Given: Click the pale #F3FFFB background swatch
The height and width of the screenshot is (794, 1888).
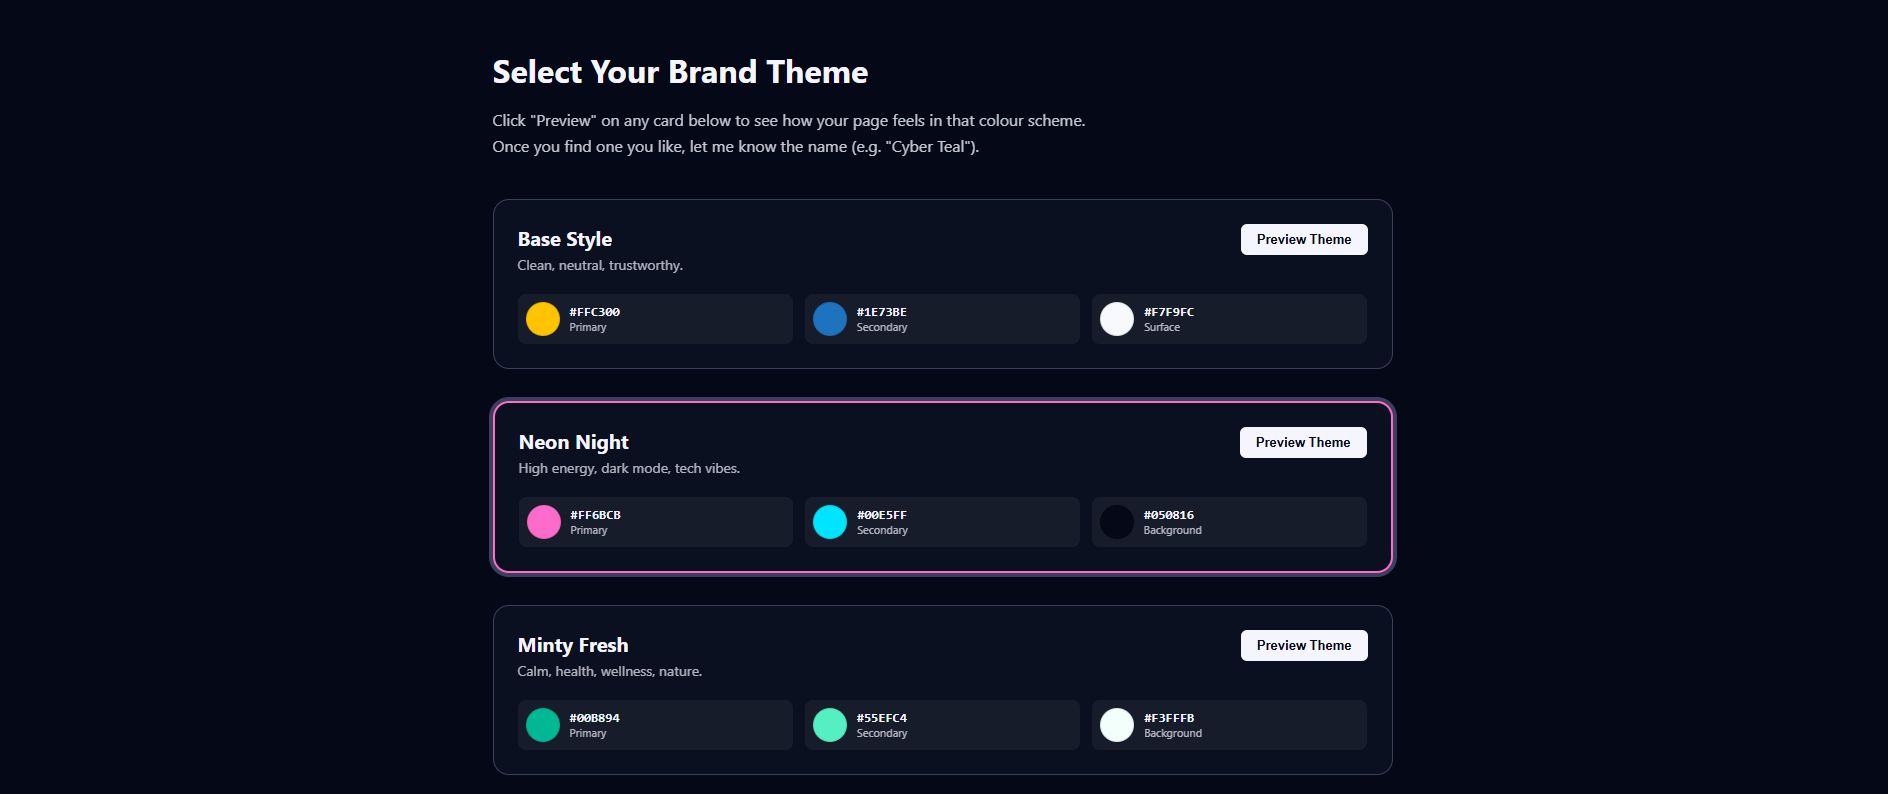Looking at the screenshot, I should (1116, 724).
